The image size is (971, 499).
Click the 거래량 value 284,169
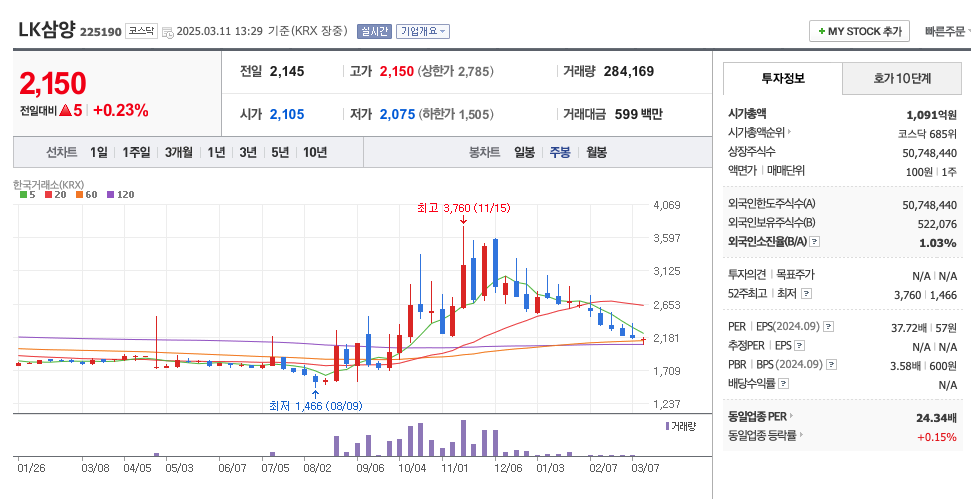pyautogui.click(x=629, y=71)
